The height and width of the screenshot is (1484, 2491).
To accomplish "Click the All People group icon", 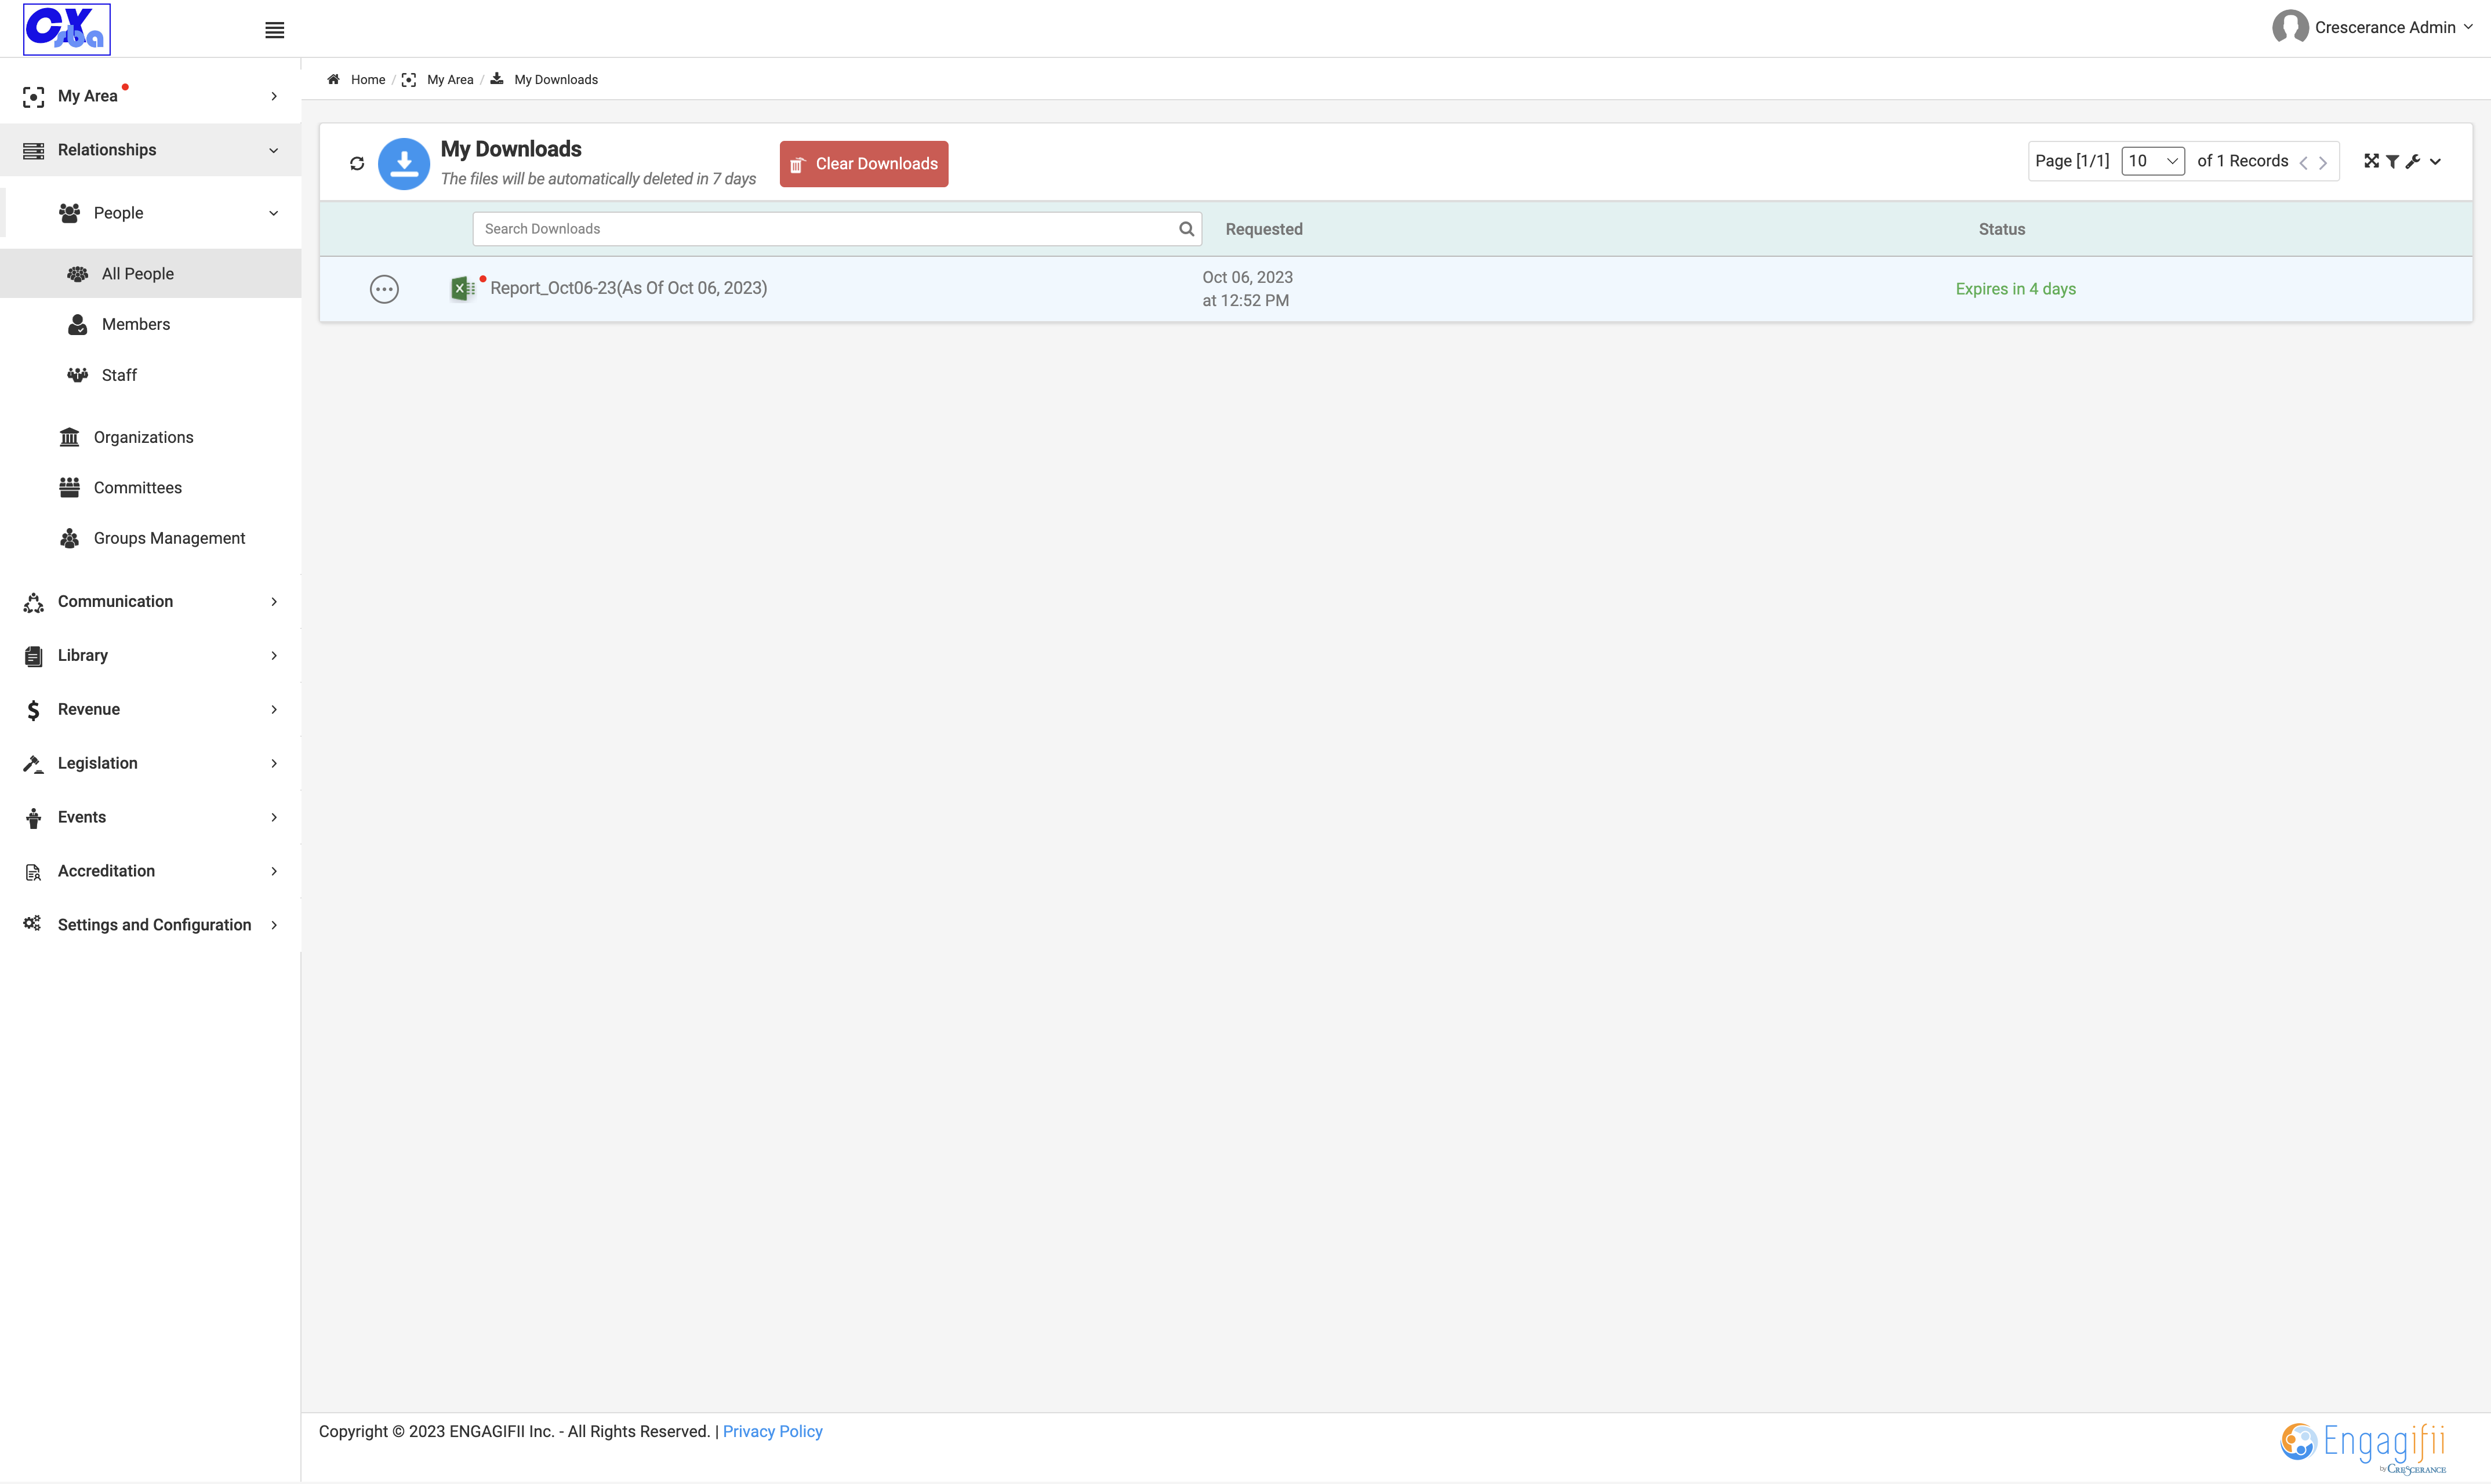I will click(x=77, y=274).
